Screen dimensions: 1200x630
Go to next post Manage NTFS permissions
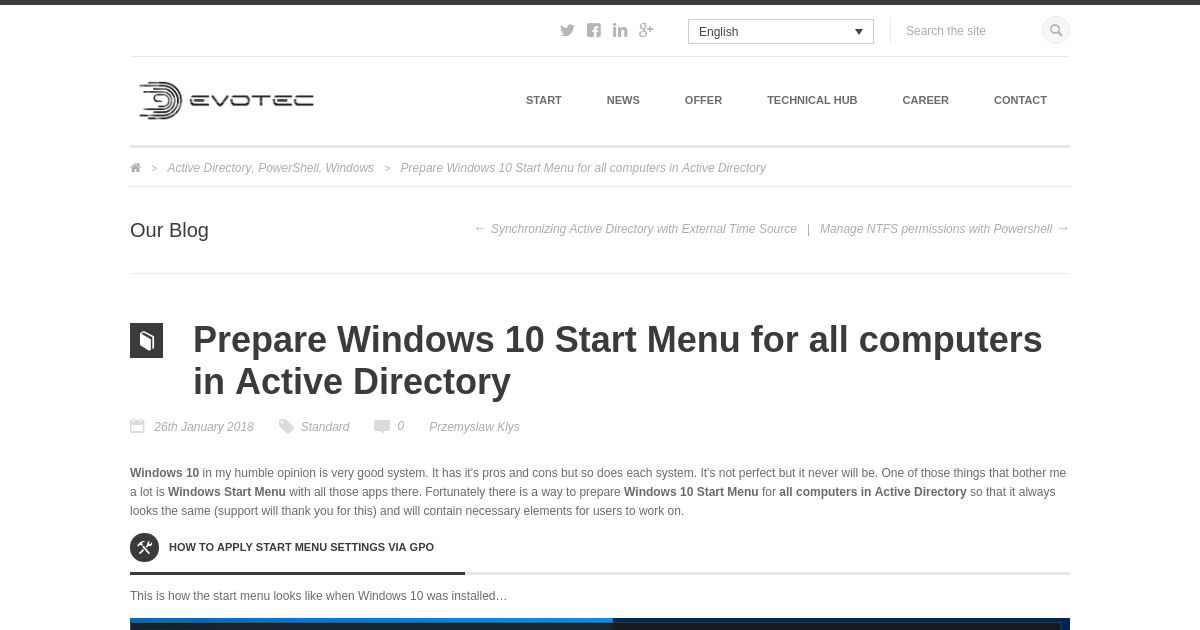pyautogui.click(x=945, y=229)
